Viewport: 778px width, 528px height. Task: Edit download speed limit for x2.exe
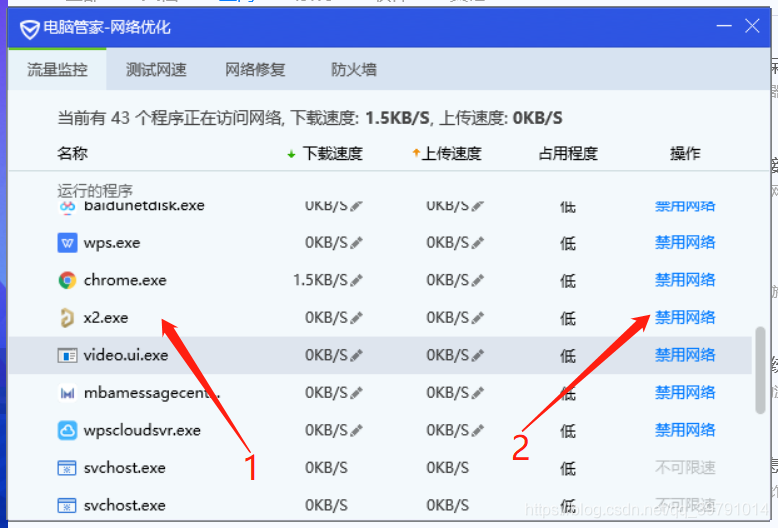[357, 318]
